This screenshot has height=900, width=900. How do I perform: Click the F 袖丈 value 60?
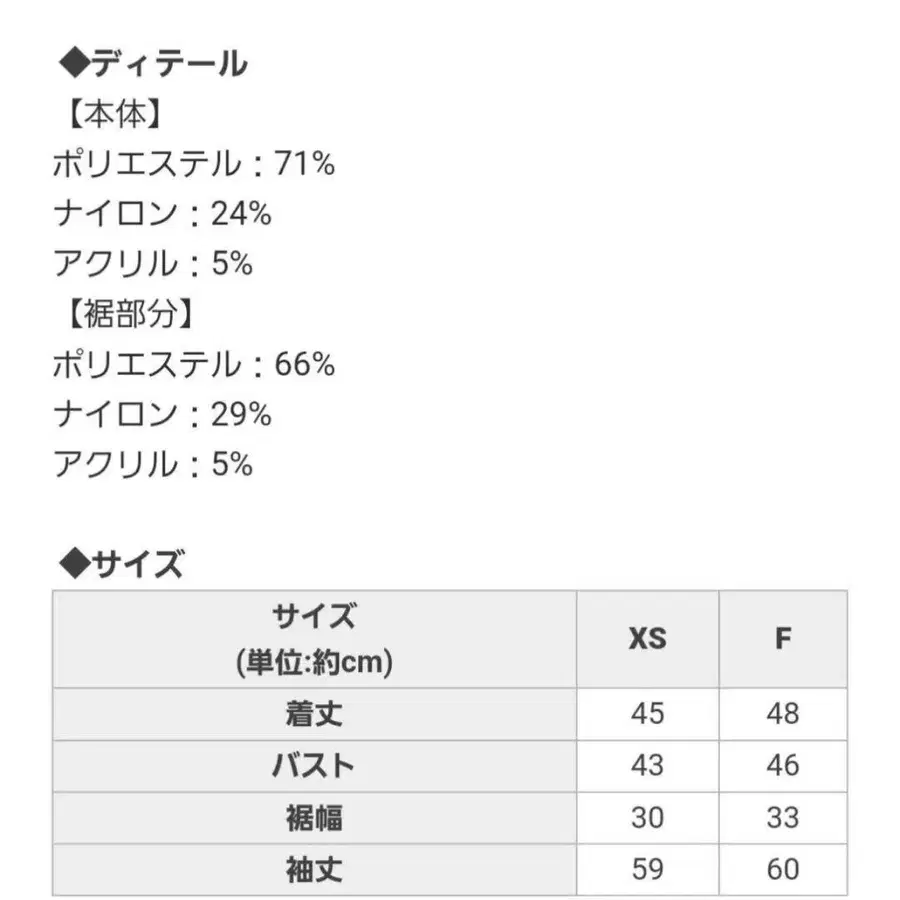point(783,869)
